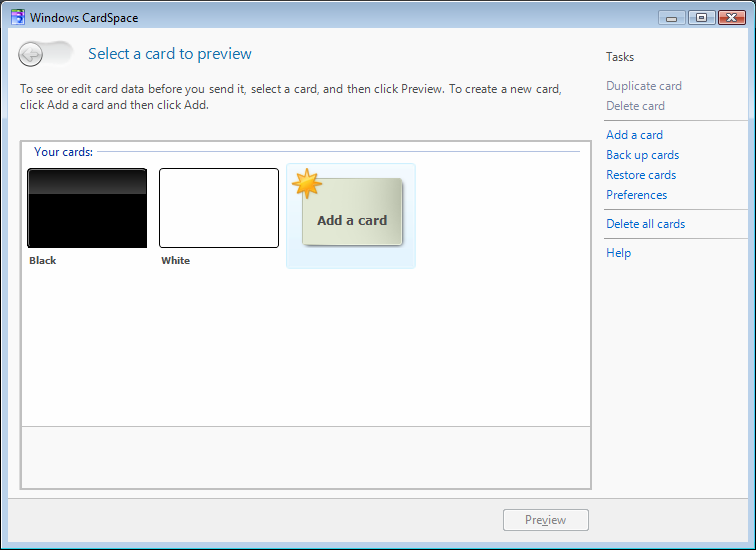Select the White card thumbnail
756x550 pixels.
click(x=219, y=208)
